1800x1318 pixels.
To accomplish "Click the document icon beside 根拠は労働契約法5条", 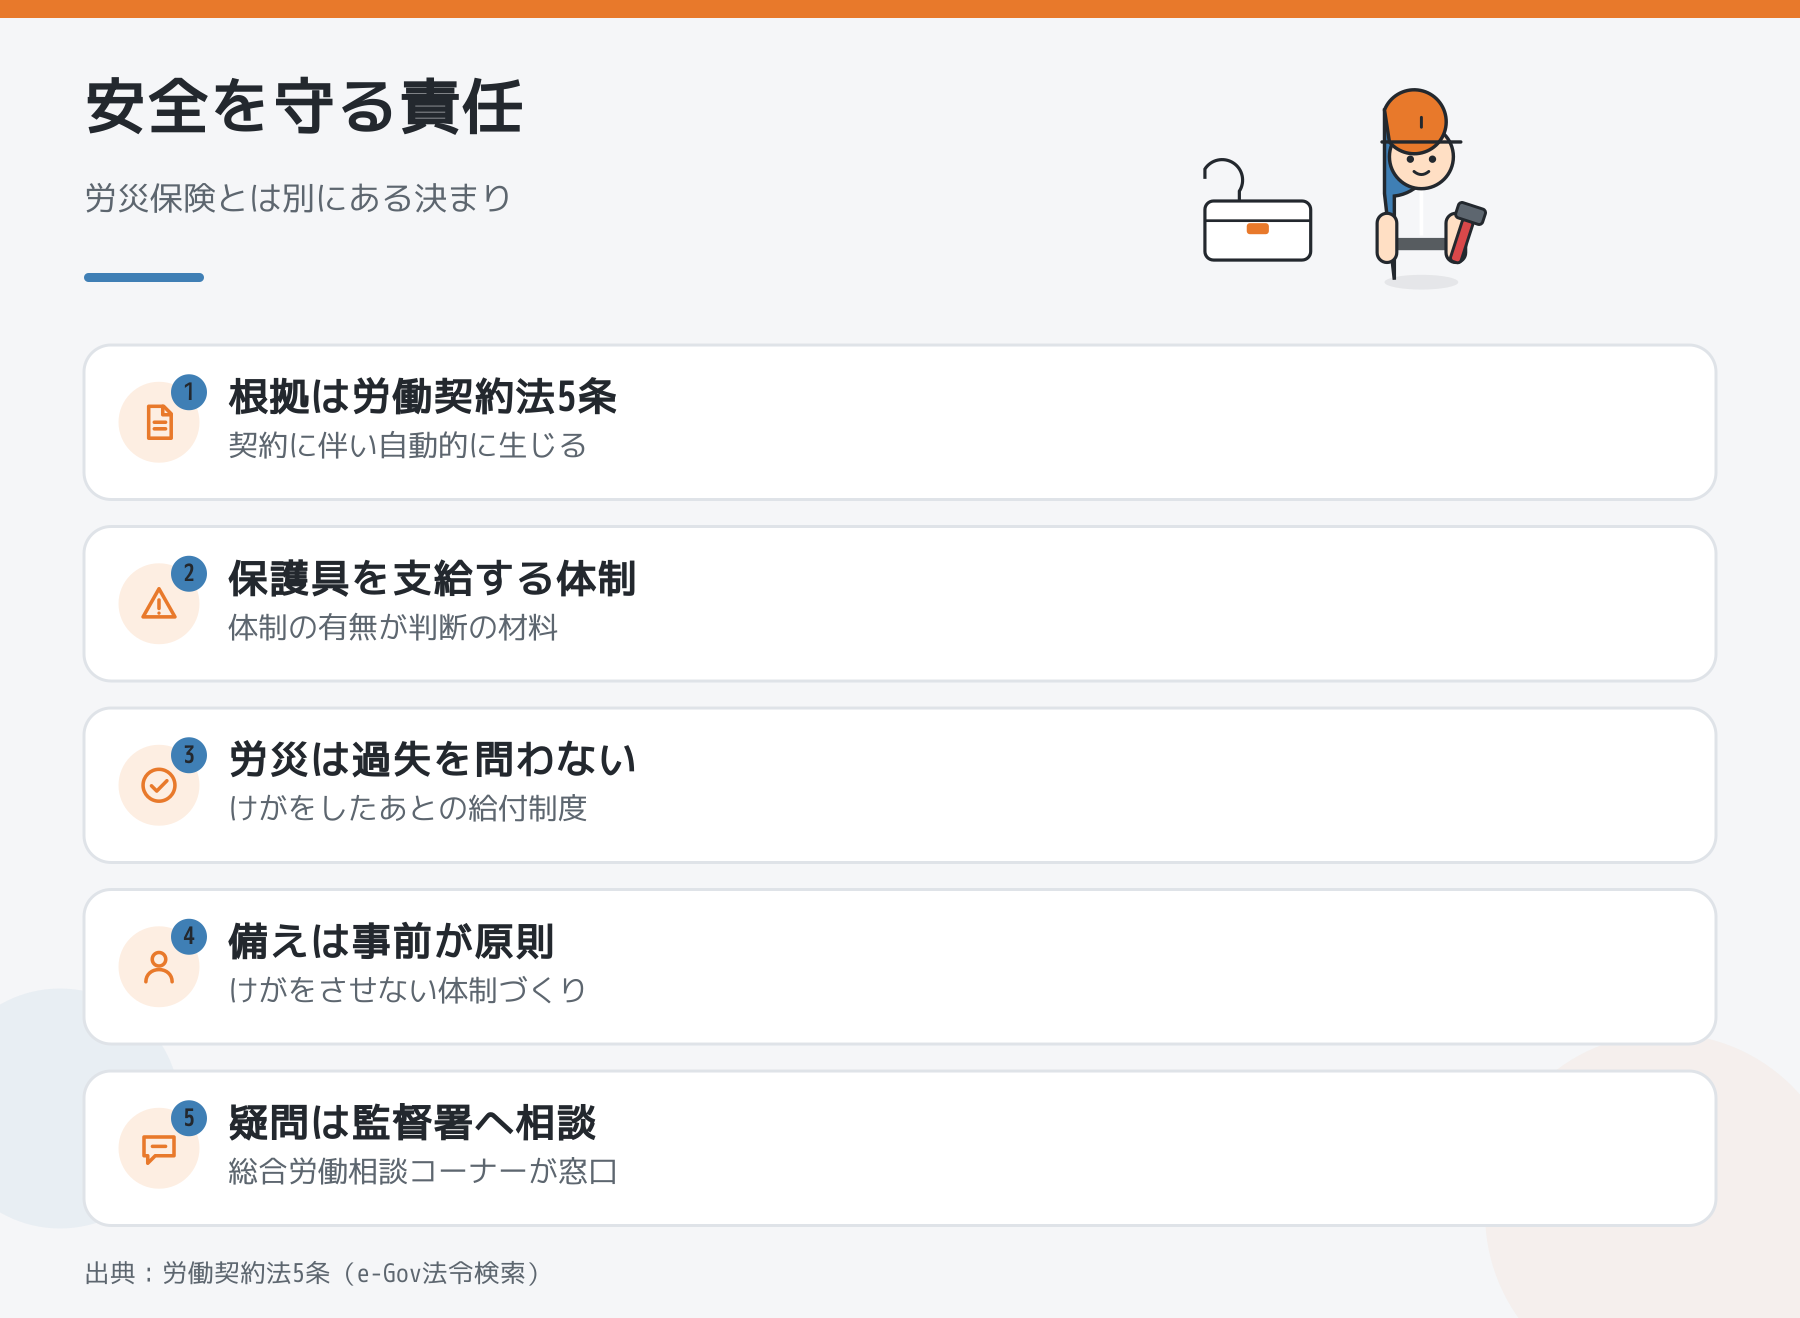I will [159, 422].
